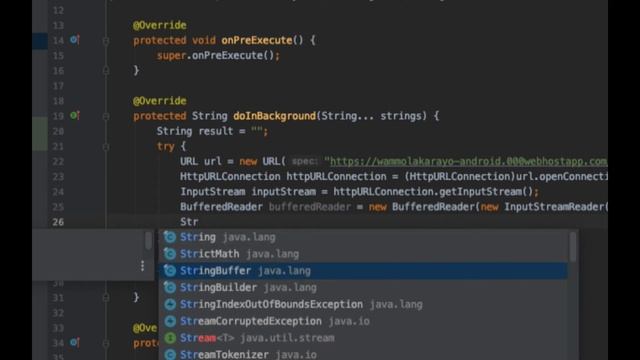
Task: Click fold end marker on line 31
Action: (x=106, y=298)
